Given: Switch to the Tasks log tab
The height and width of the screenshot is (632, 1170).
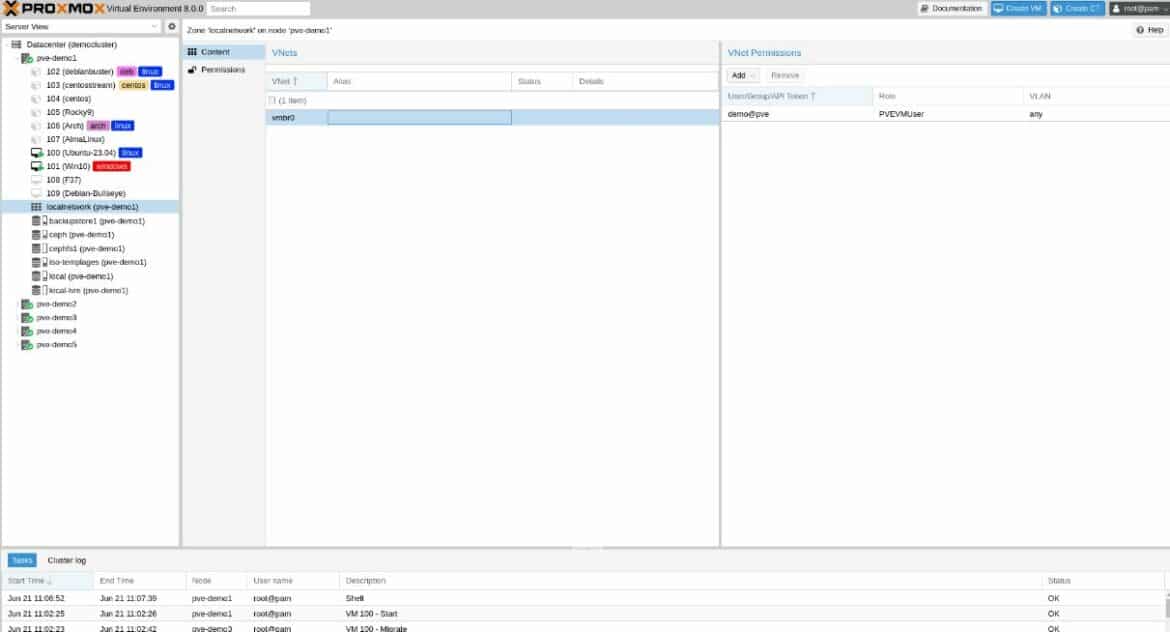Looking at the screenshot, I should pos(22,560).
